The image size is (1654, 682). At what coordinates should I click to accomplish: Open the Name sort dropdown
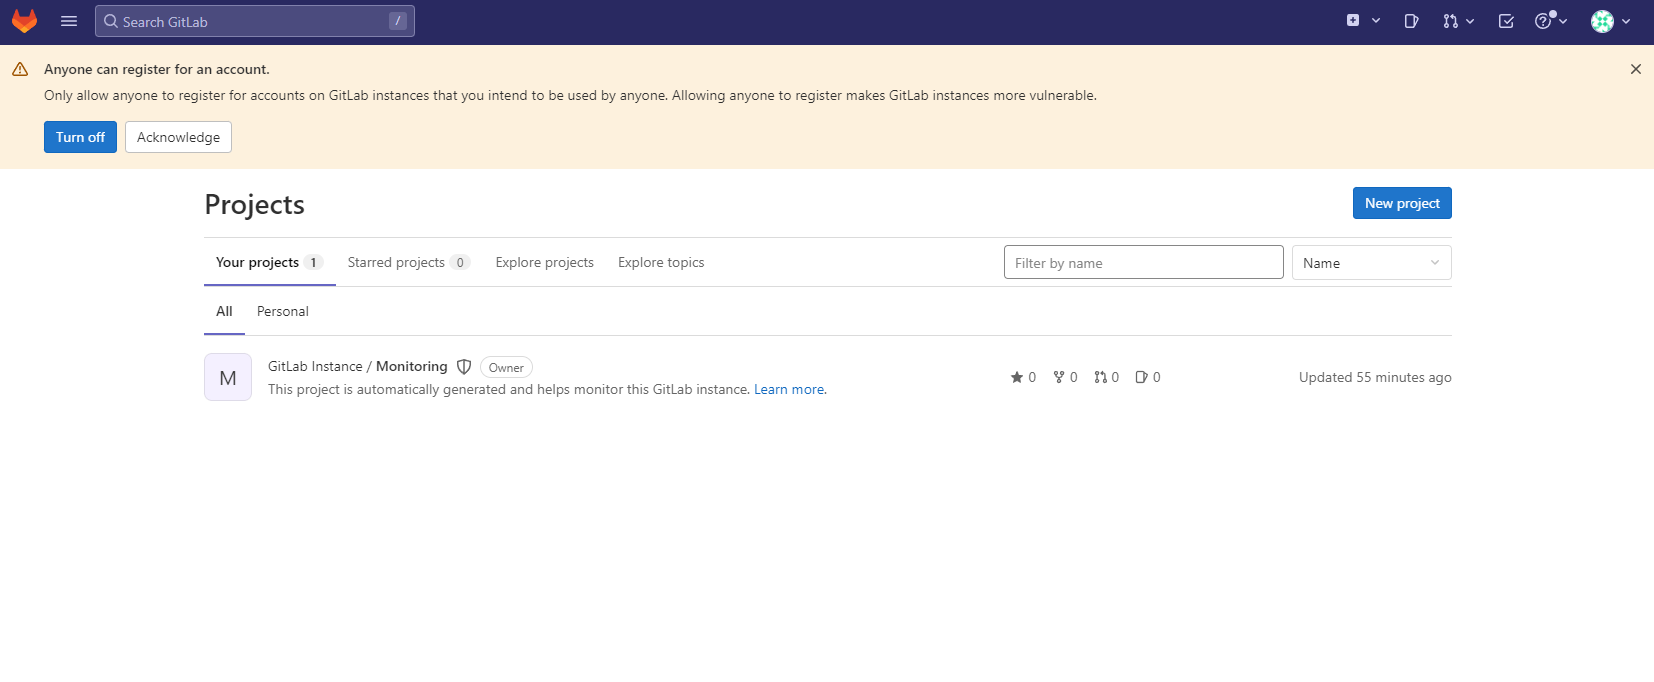tap(1371, 263)
